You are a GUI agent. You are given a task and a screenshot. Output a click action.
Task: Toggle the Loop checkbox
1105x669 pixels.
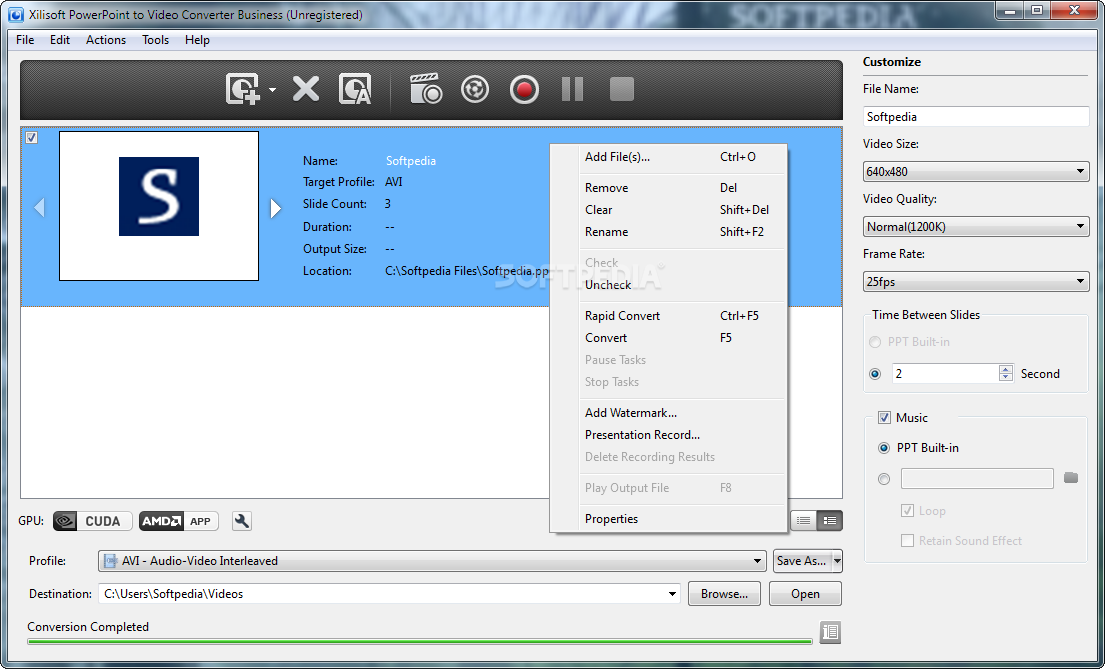tap(908, 510)
